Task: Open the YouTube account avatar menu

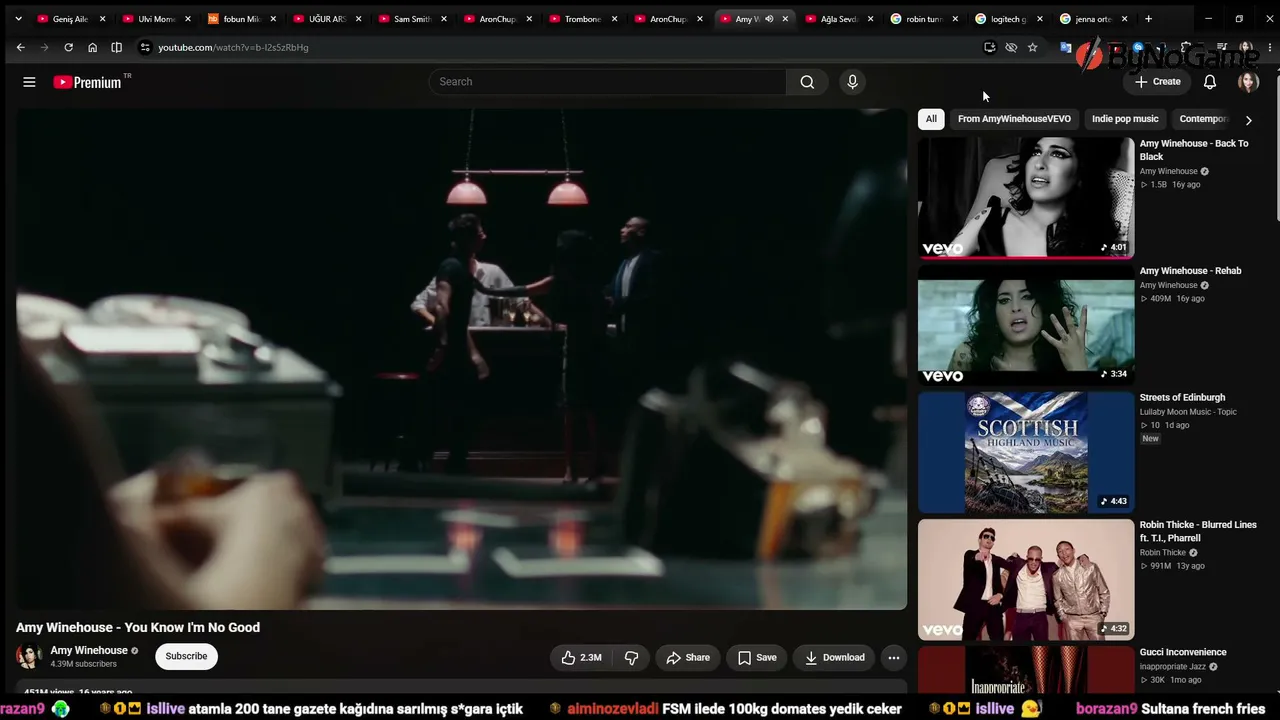Action: click(x=1248, y=82)
